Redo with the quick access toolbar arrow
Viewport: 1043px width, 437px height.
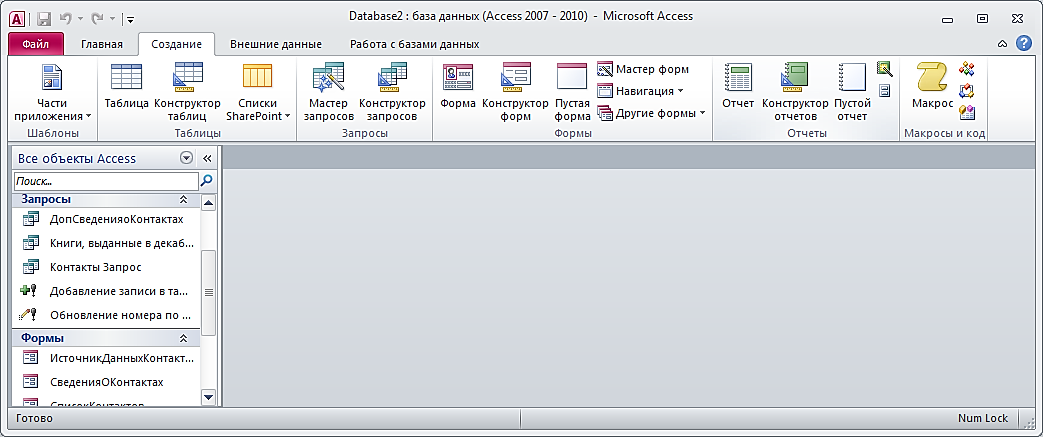click(x=97, y=19)
